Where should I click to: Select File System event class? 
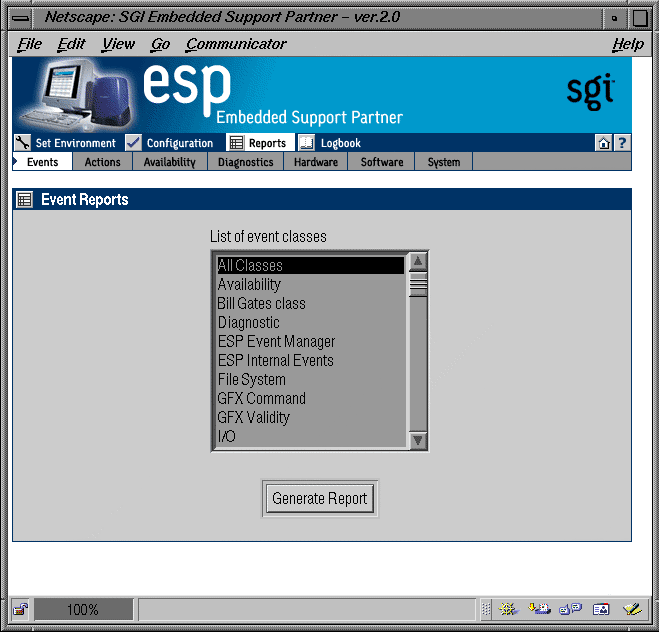pos(311,379)
